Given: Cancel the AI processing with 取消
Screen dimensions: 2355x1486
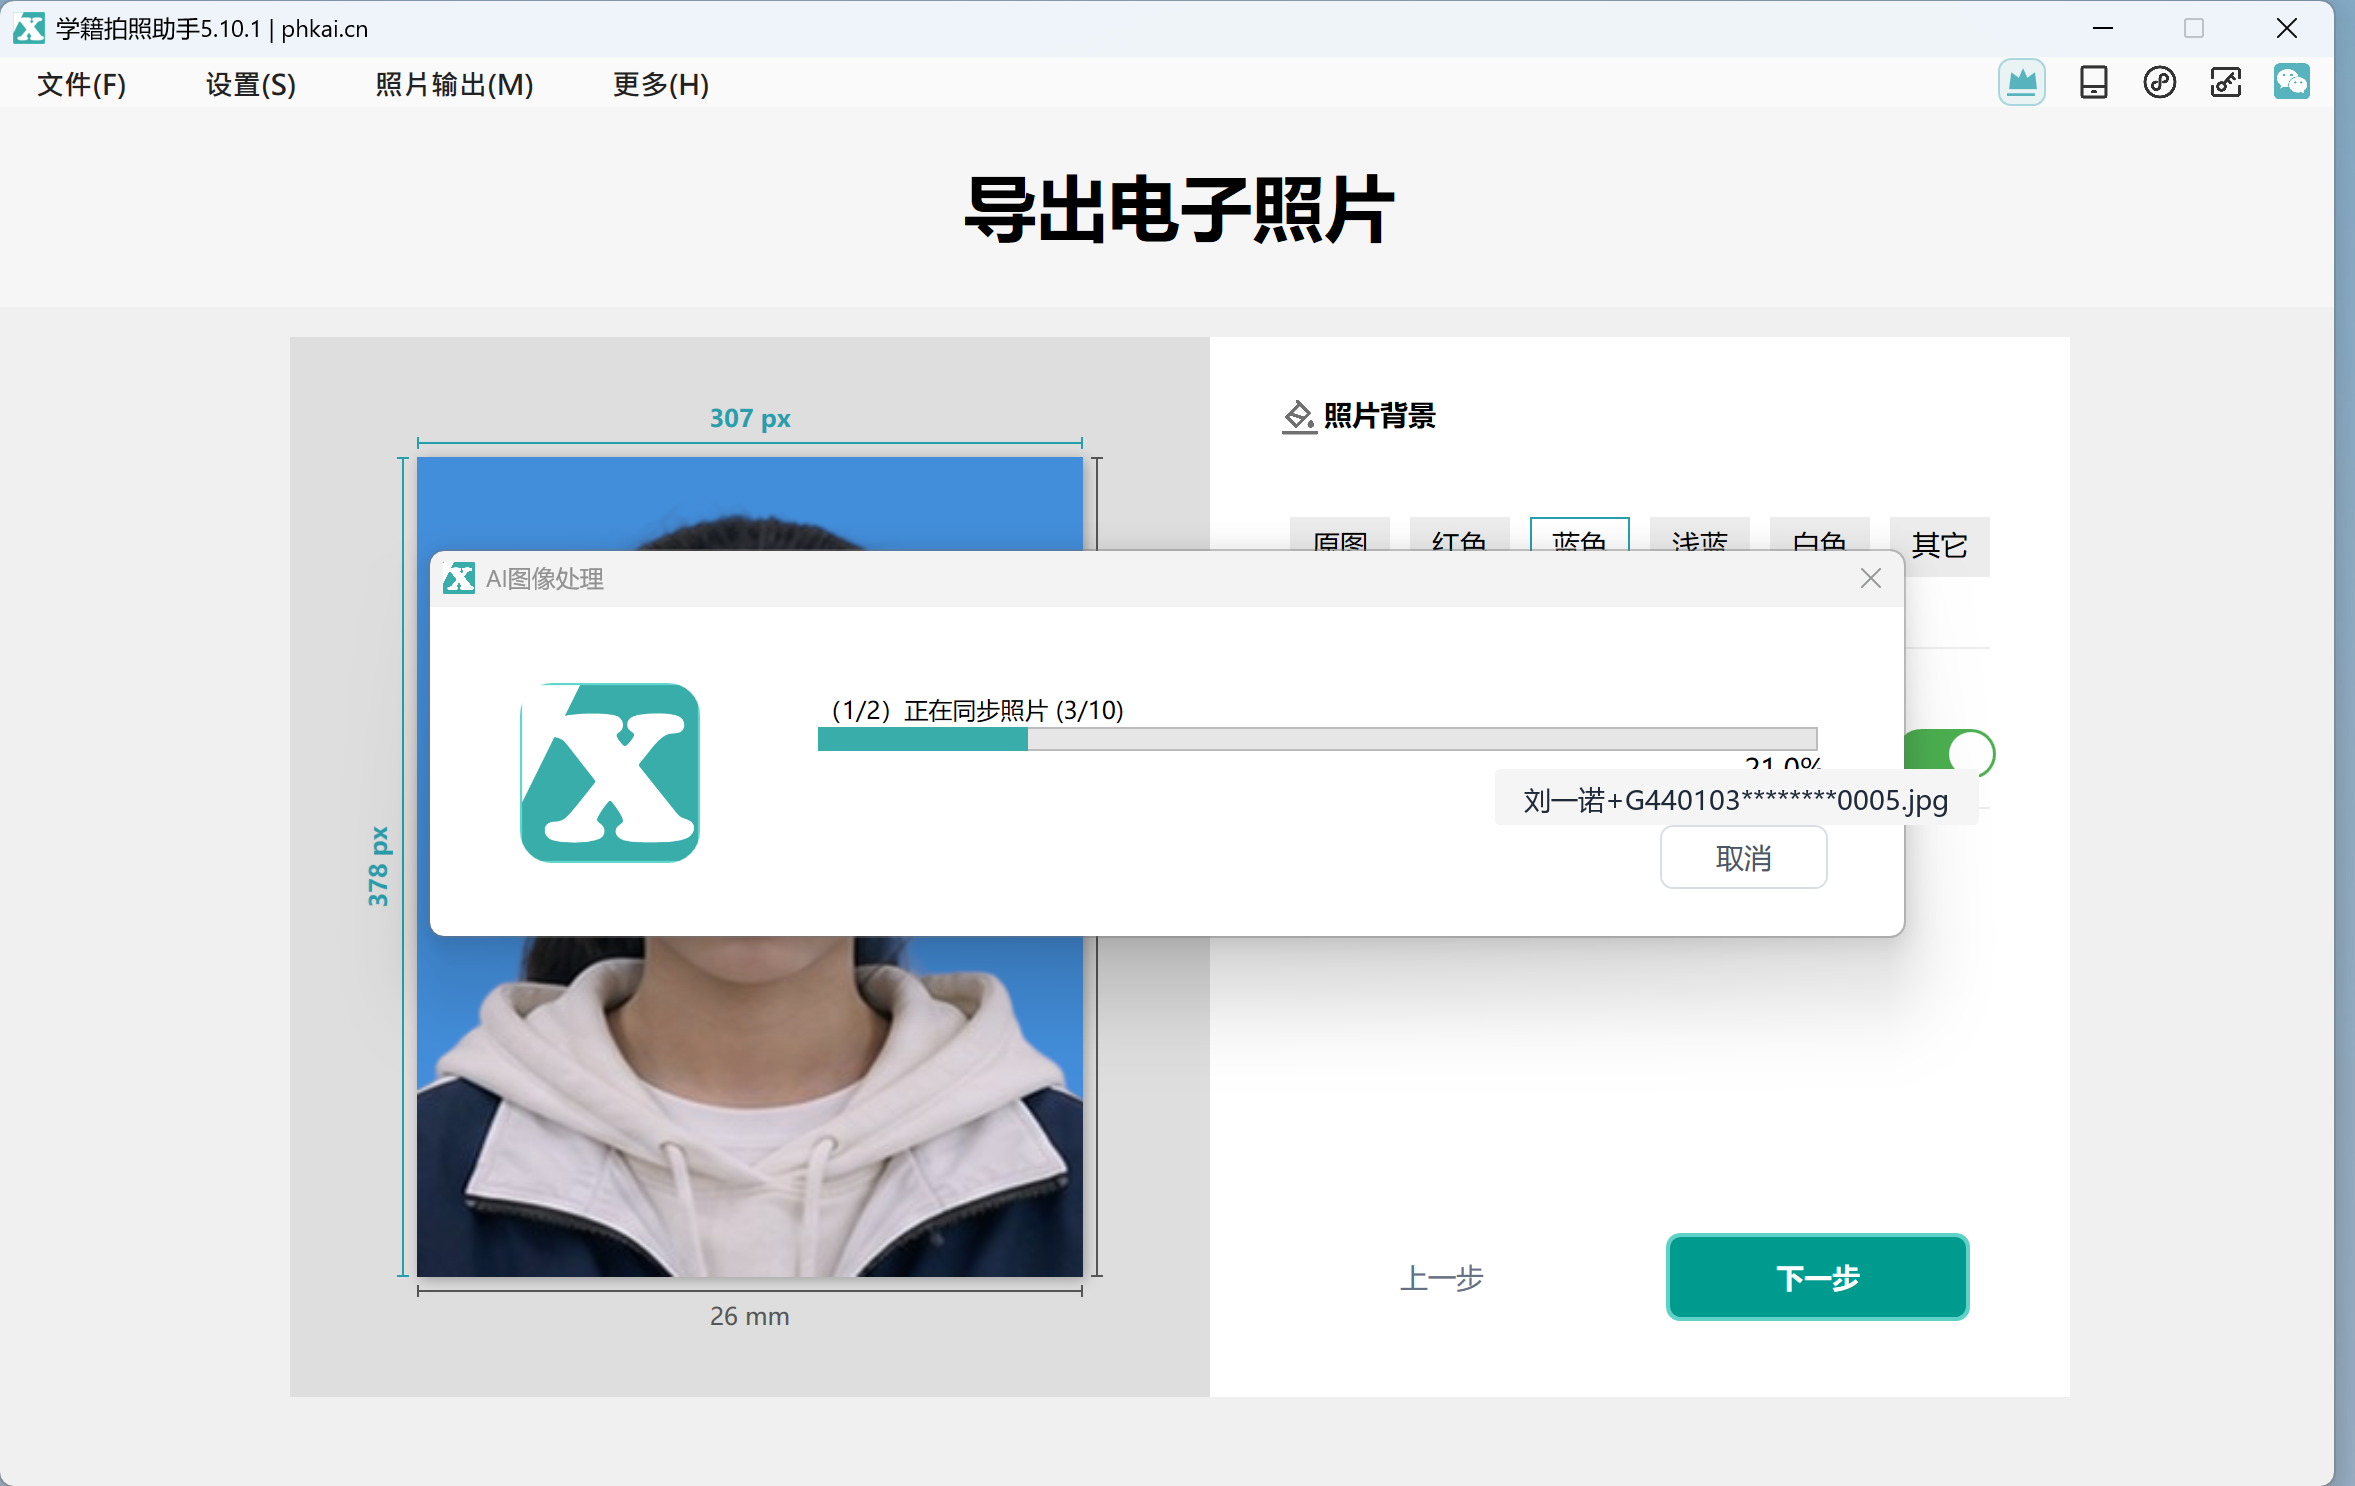Looking at the screenshot, I should (x=1743, y=858).
